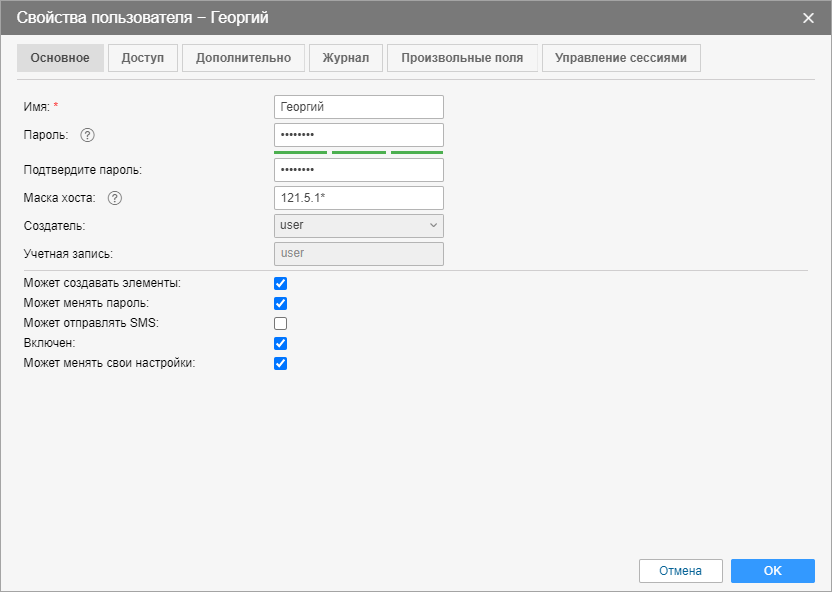Click the Имя input field

(358, 107)
